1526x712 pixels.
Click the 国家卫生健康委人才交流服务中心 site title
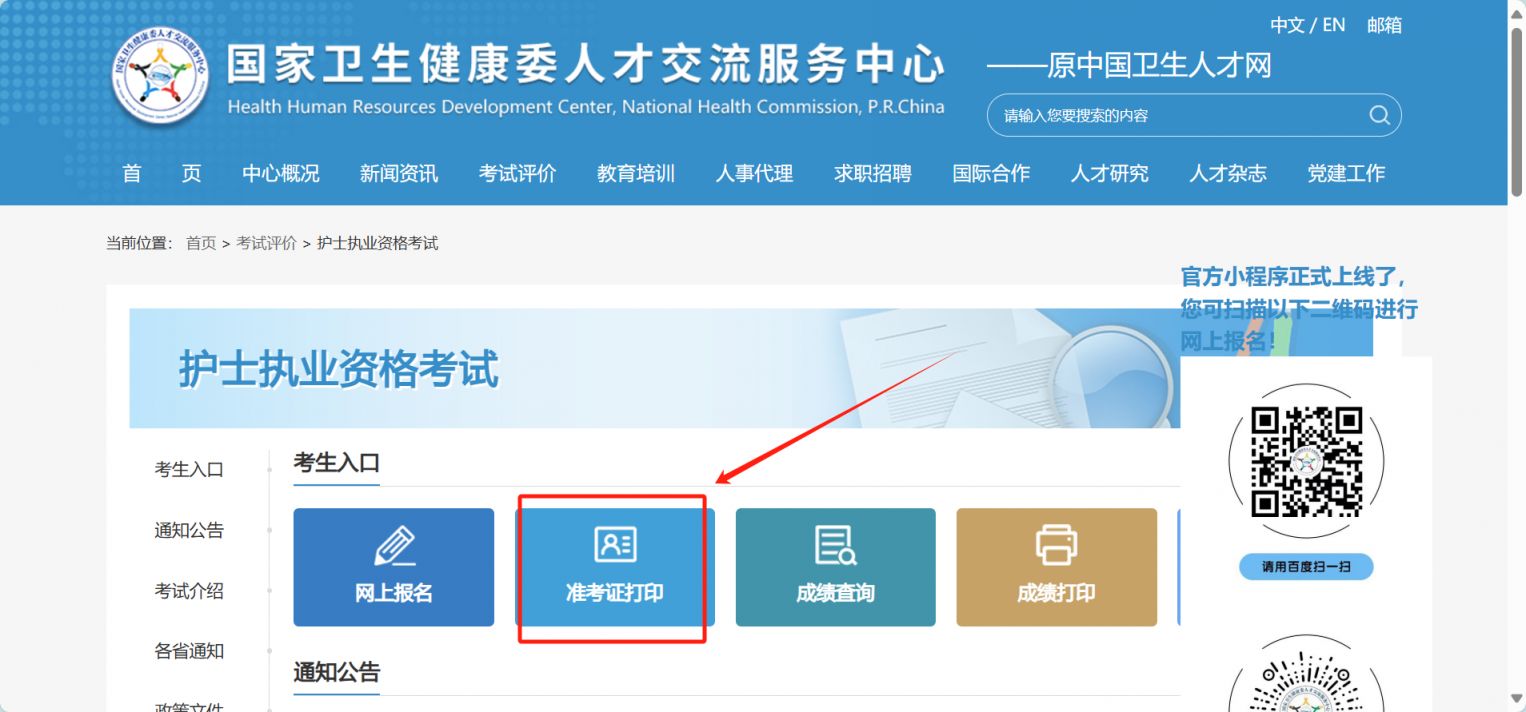[x=585, y=64]
